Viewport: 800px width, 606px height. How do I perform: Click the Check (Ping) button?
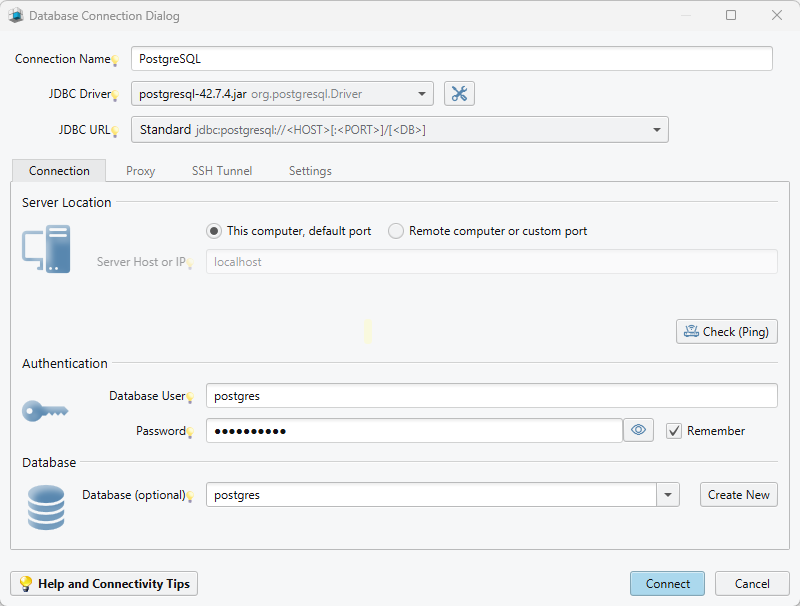(727, 331)
